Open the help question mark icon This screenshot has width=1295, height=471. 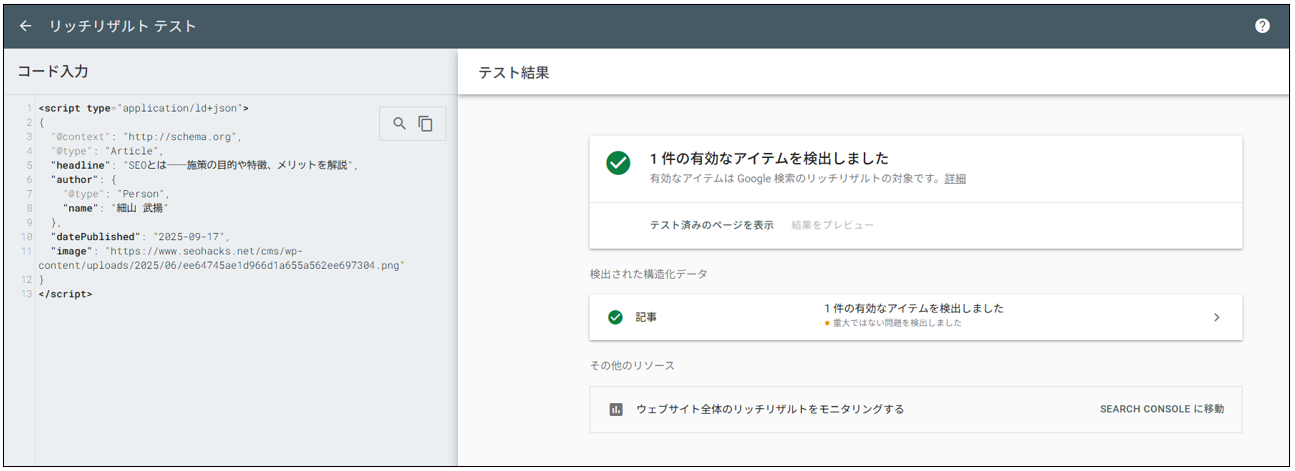pos(1262,26)
